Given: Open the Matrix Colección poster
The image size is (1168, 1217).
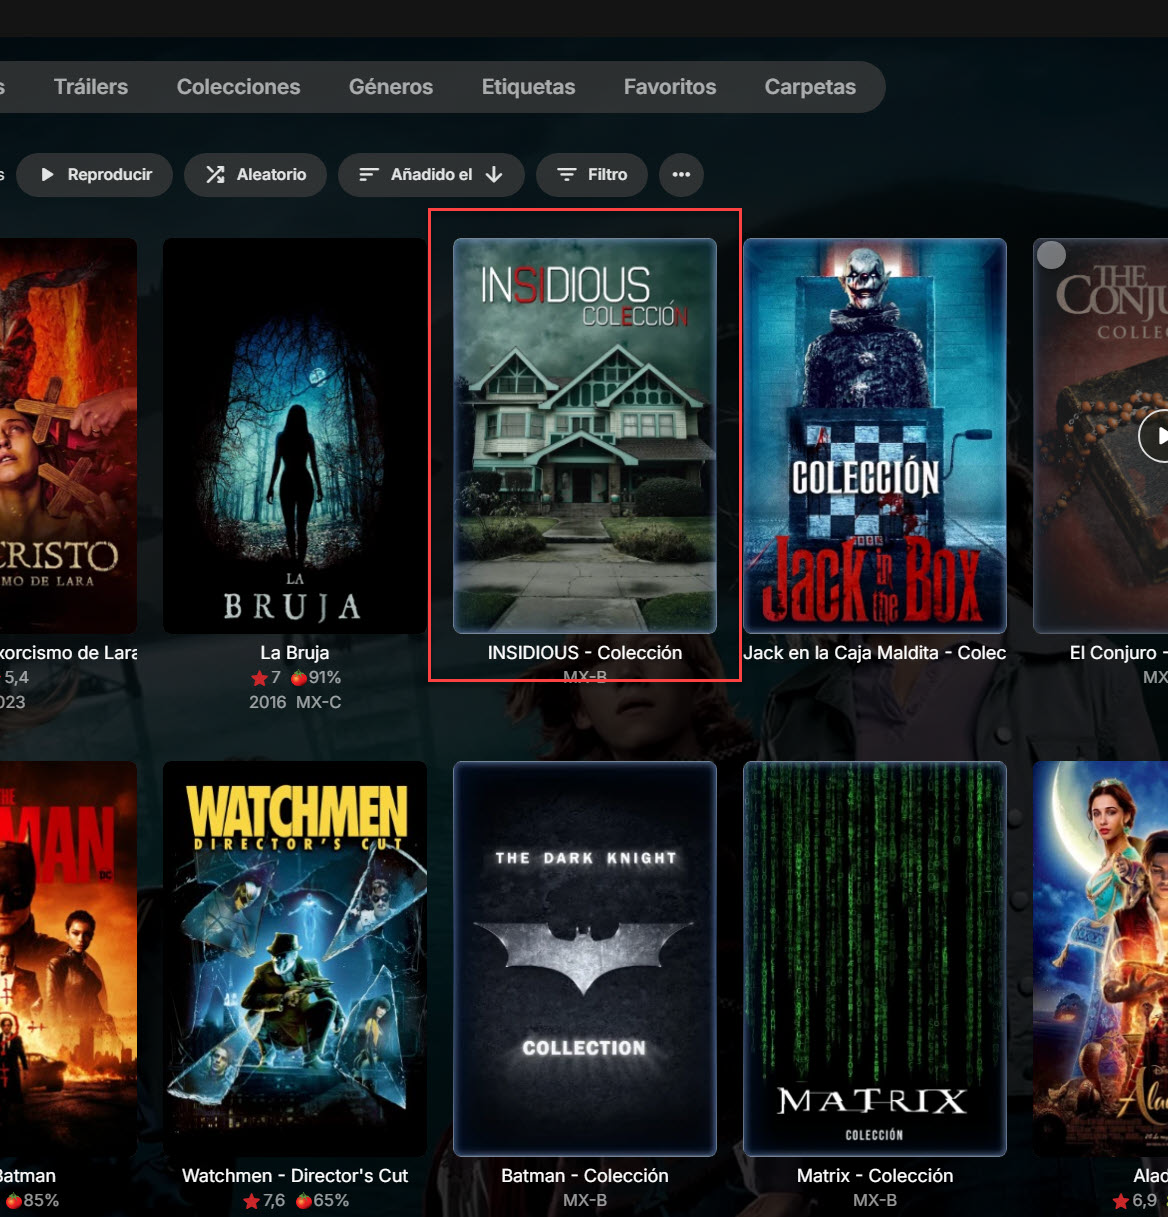Looking at the screenshot, I should point(875,959).
